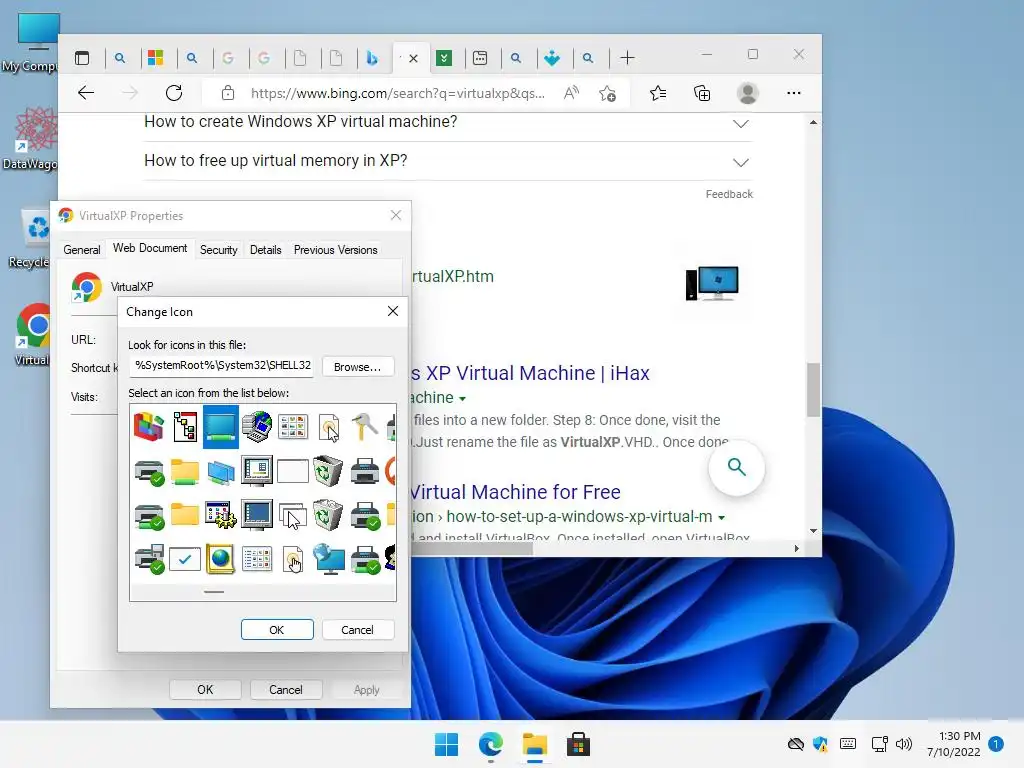
Task: Select the tree diagram icon
Action: pos(185,426)
